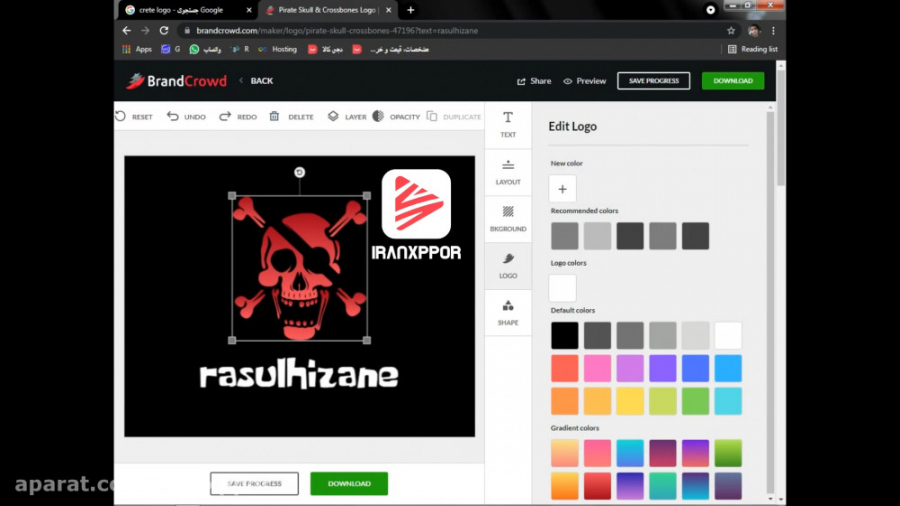
Task: Open the Text panel in sidebar
Action: 508,124
